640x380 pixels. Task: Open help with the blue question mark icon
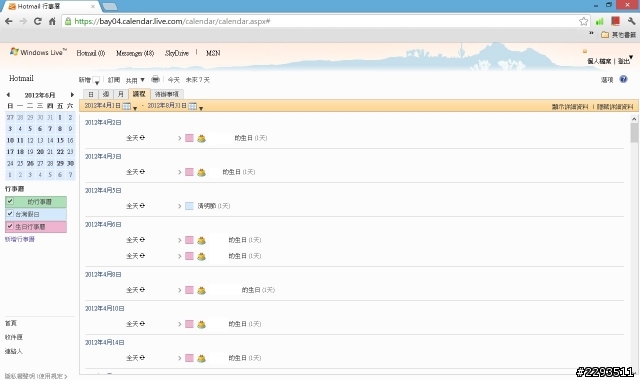(x=623, y=79)
